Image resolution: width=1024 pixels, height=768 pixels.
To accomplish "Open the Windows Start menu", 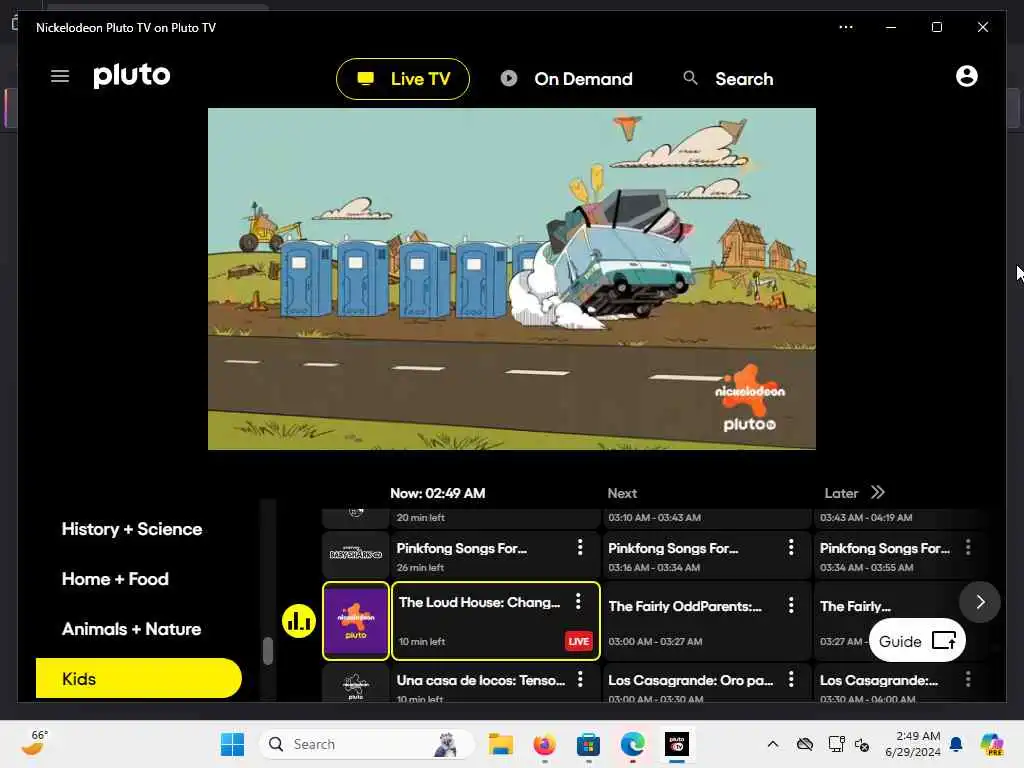I will tap(232, 744).
